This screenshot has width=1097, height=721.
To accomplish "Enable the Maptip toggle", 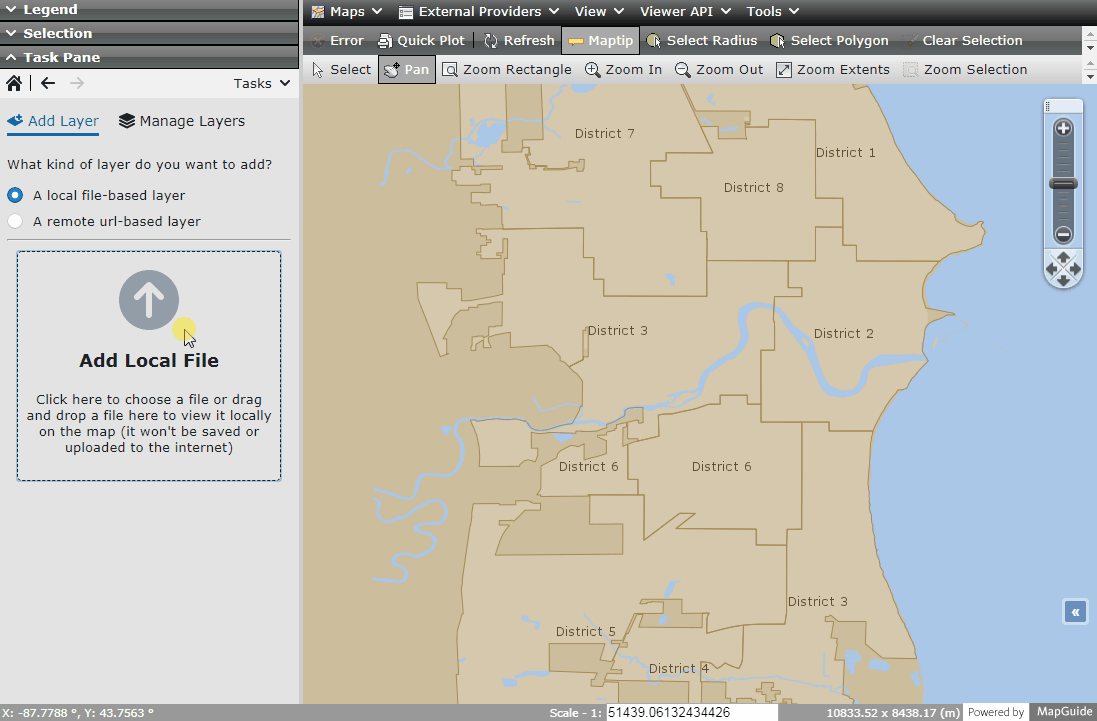I will (x=600, y=40).
